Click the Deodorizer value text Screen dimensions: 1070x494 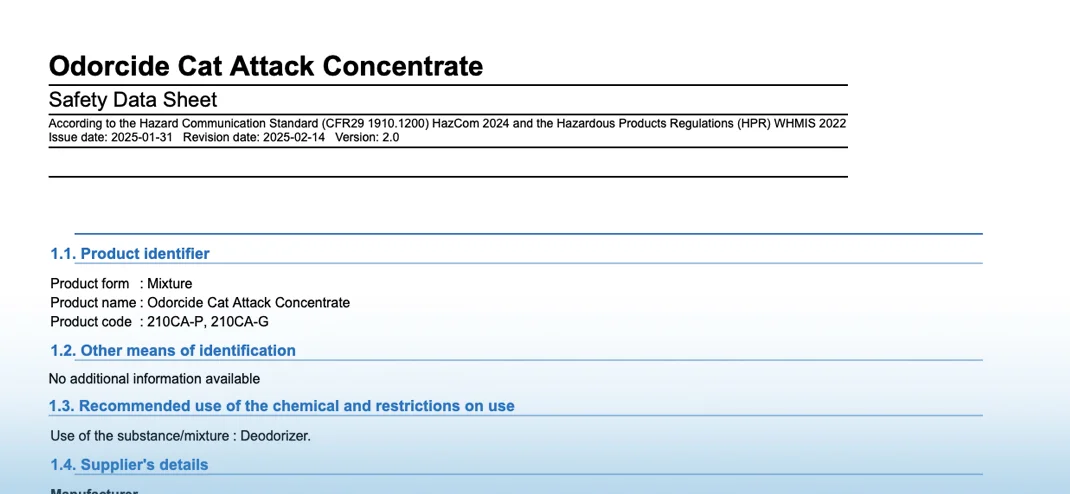(276, 436)
